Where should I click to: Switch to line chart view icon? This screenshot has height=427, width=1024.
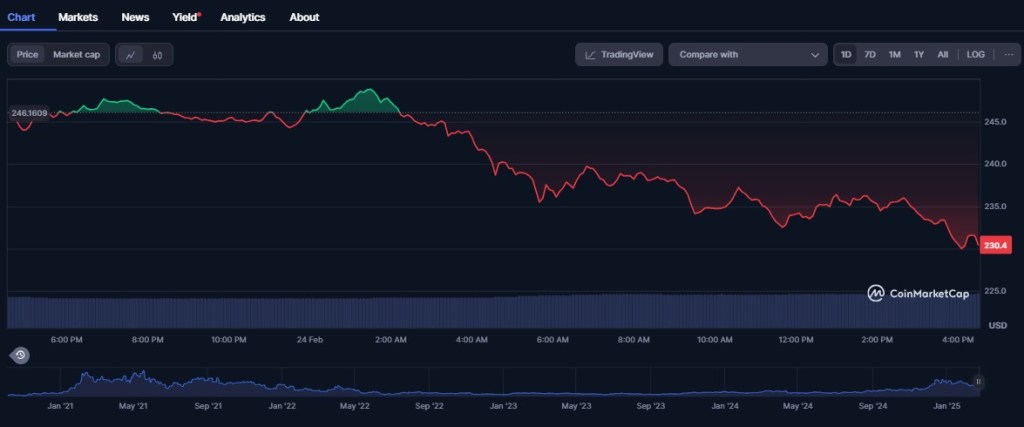coord(131,55)
